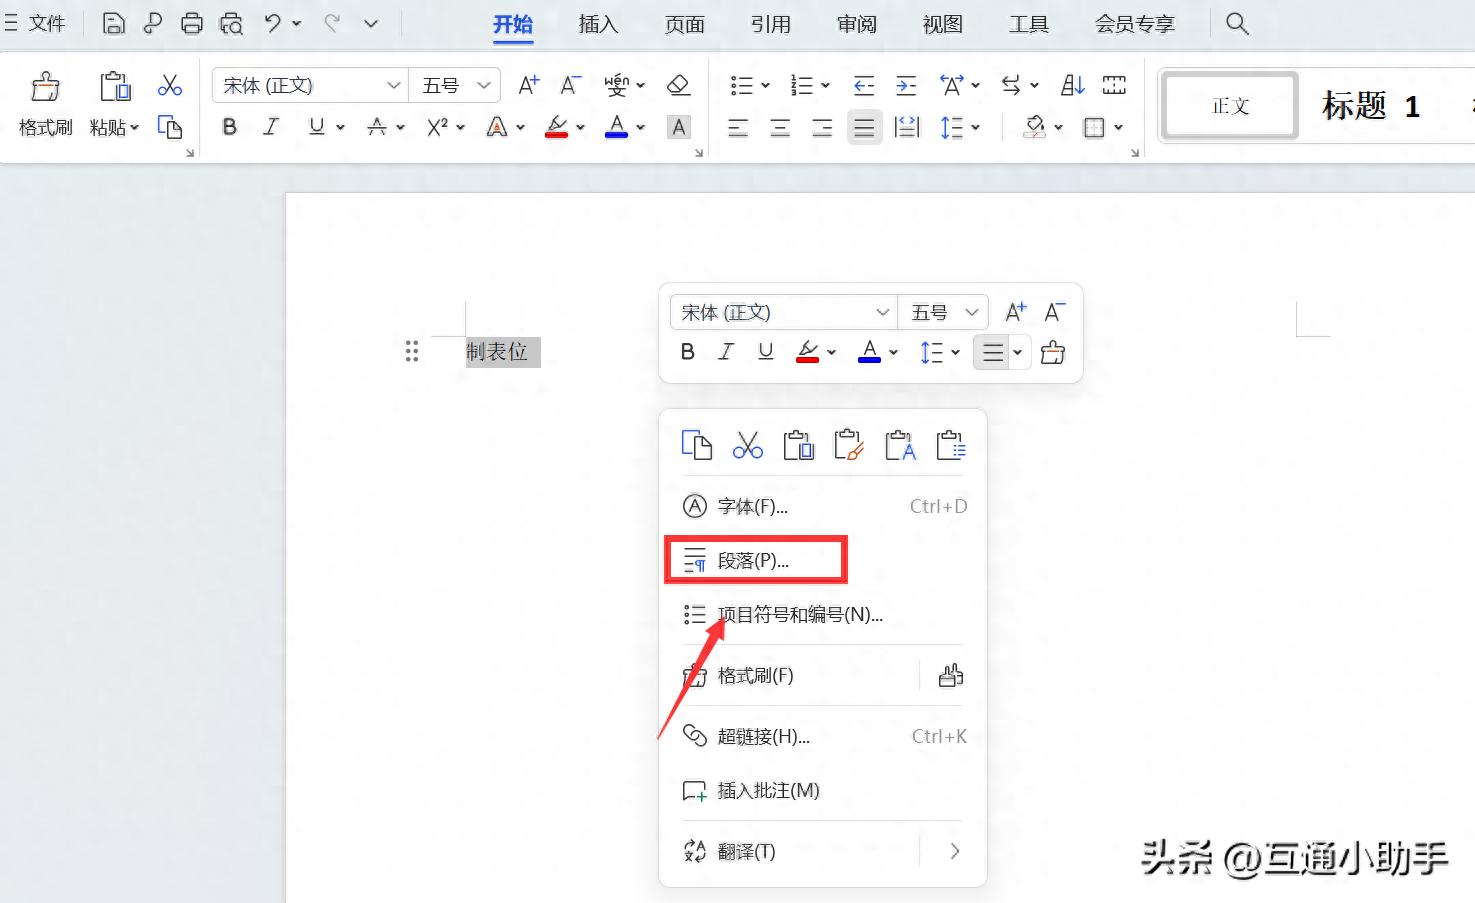Choose 超链接(H)... in context menu
The image size is (1475, 903).
point(763,737)
